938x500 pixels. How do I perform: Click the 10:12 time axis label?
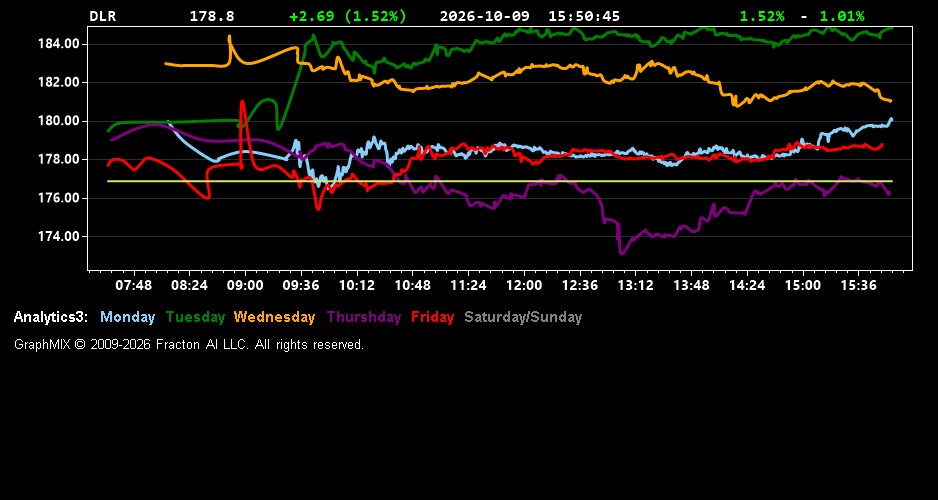coord(357,286)
